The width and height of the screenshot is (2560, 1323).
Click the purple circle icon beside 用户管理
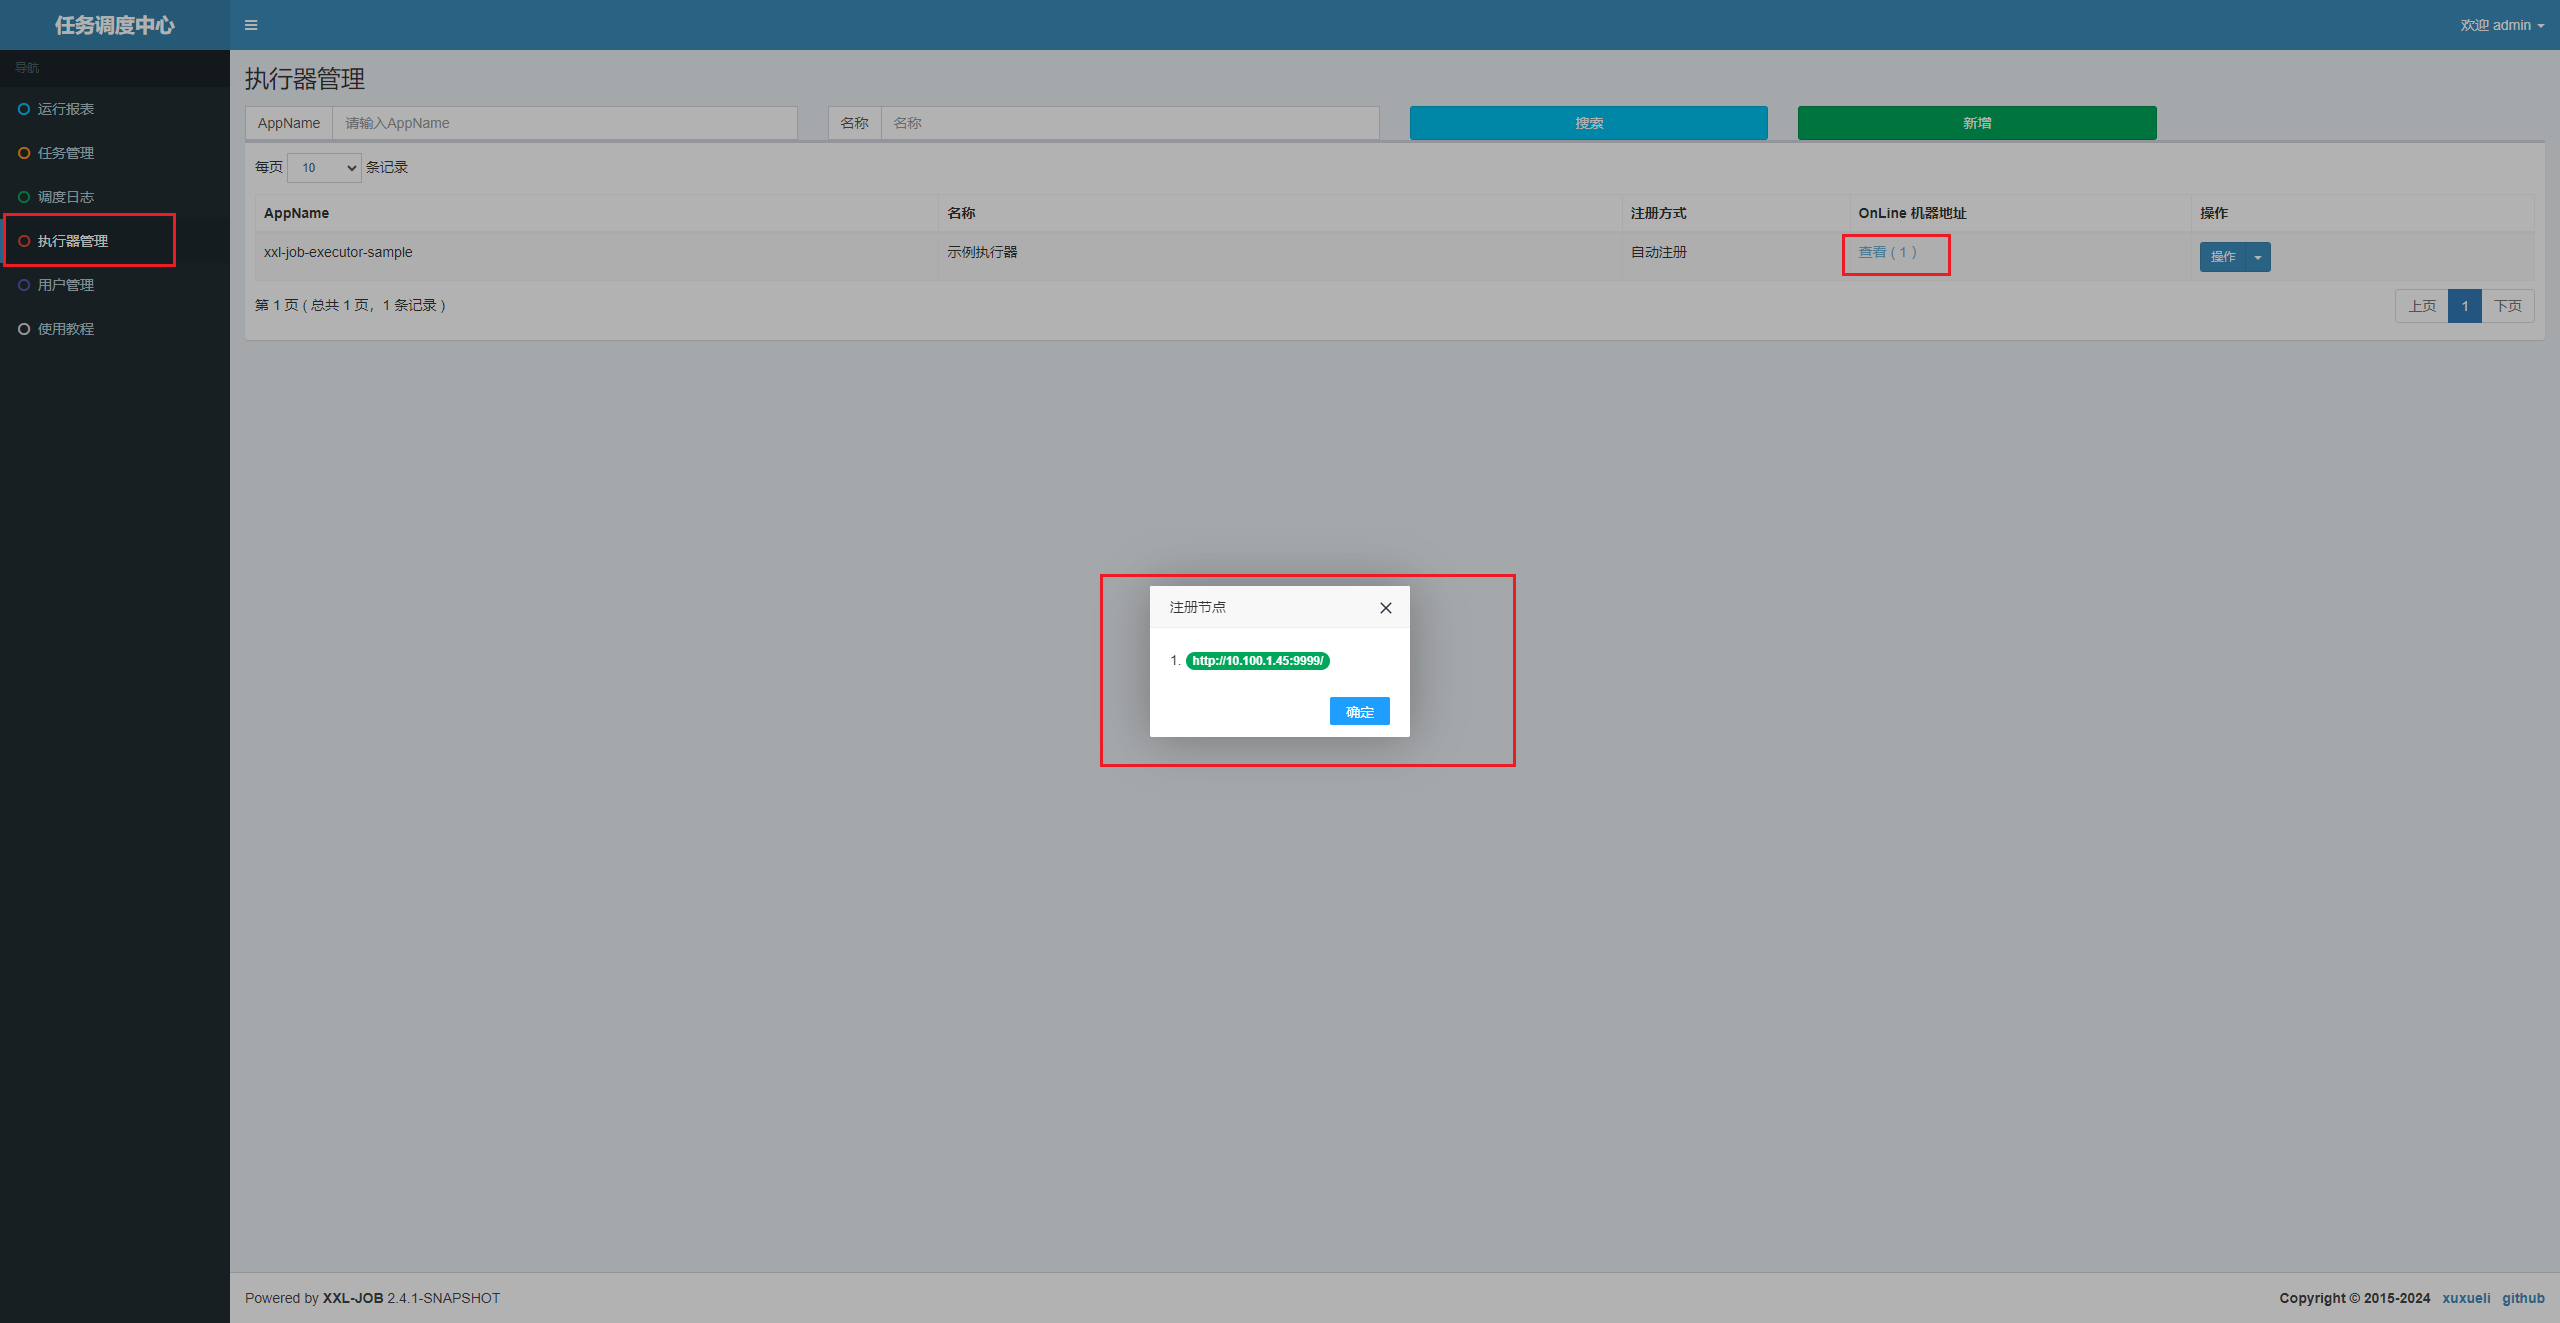click(x=24, y=285)
